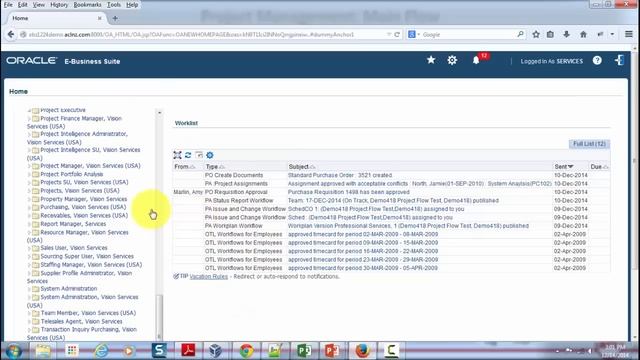Click the navigator scroll-up arrow

tap(159, 113)
